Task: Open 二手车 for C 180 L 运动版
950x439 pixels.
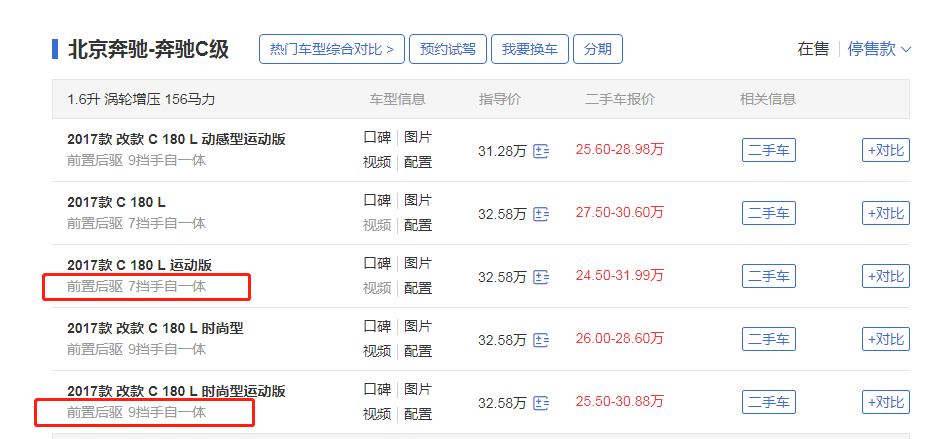Action: [769, 276]
